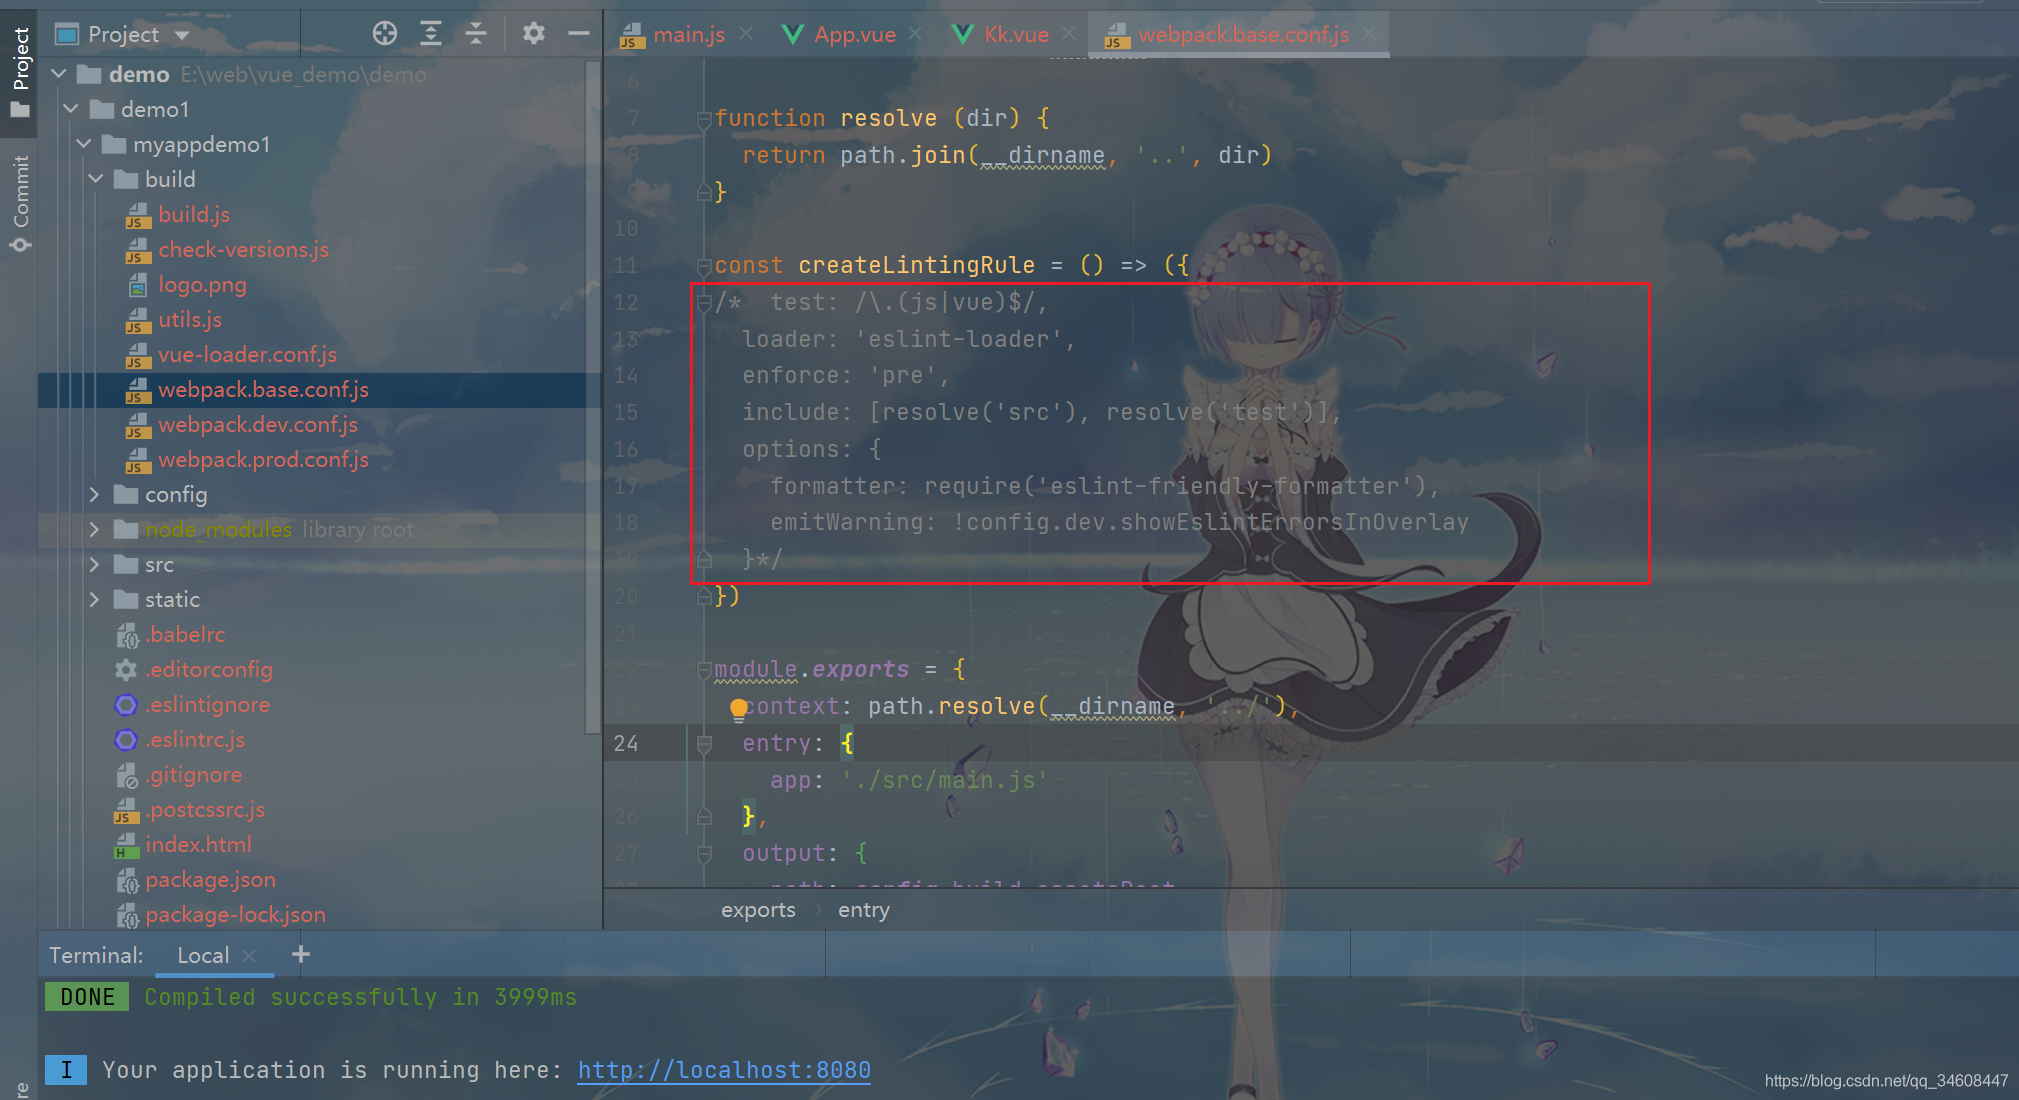Click the intention light bulb on context line

point(738,708)
